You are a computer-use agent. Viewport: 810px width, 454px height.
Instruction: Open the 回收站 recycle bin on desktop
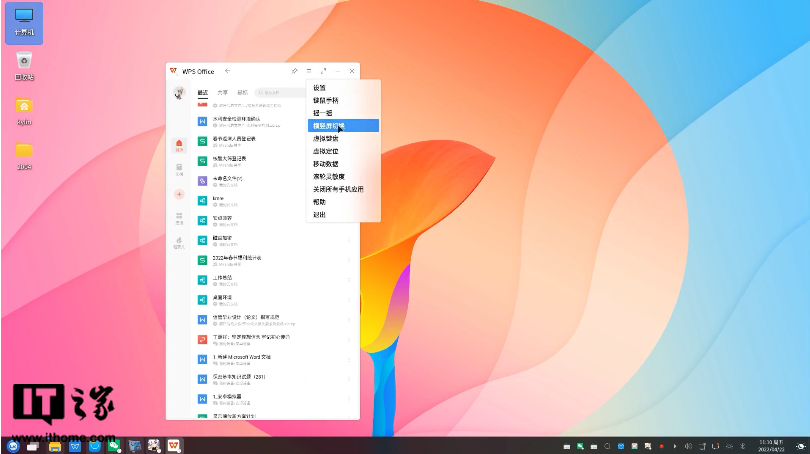[x=24, y=66]
